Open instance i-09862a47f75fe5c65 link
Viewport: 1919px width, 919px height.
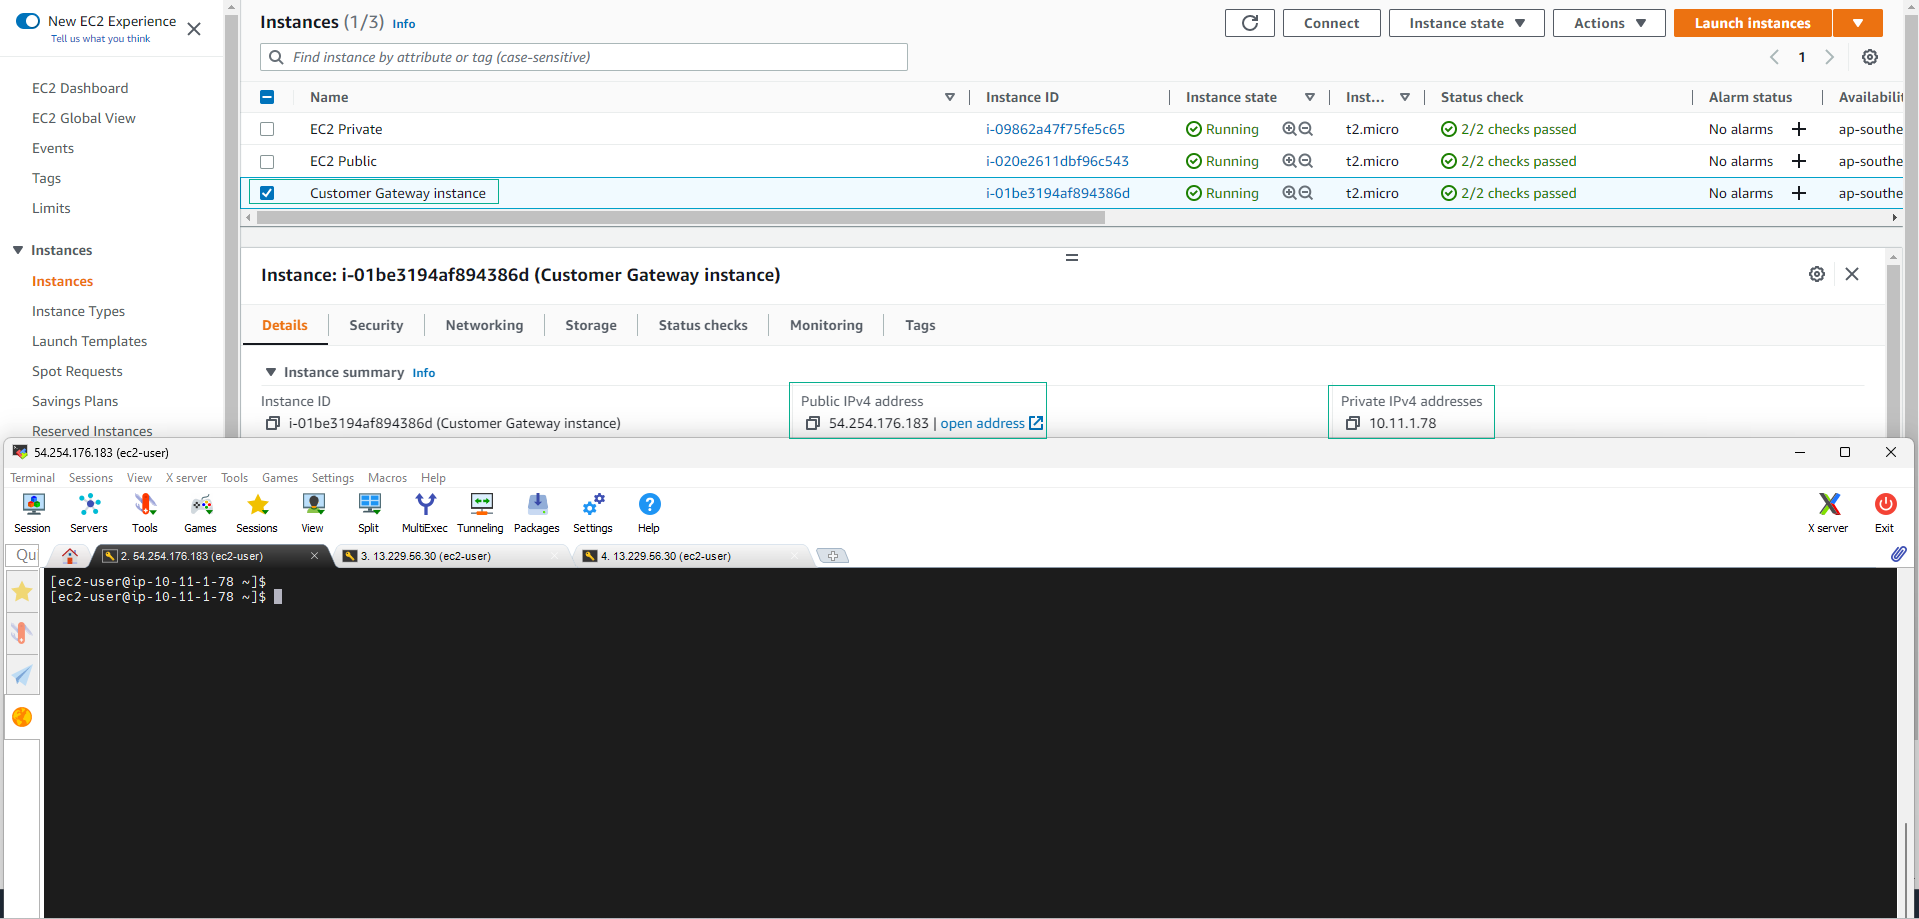(x=1055, y=129)
